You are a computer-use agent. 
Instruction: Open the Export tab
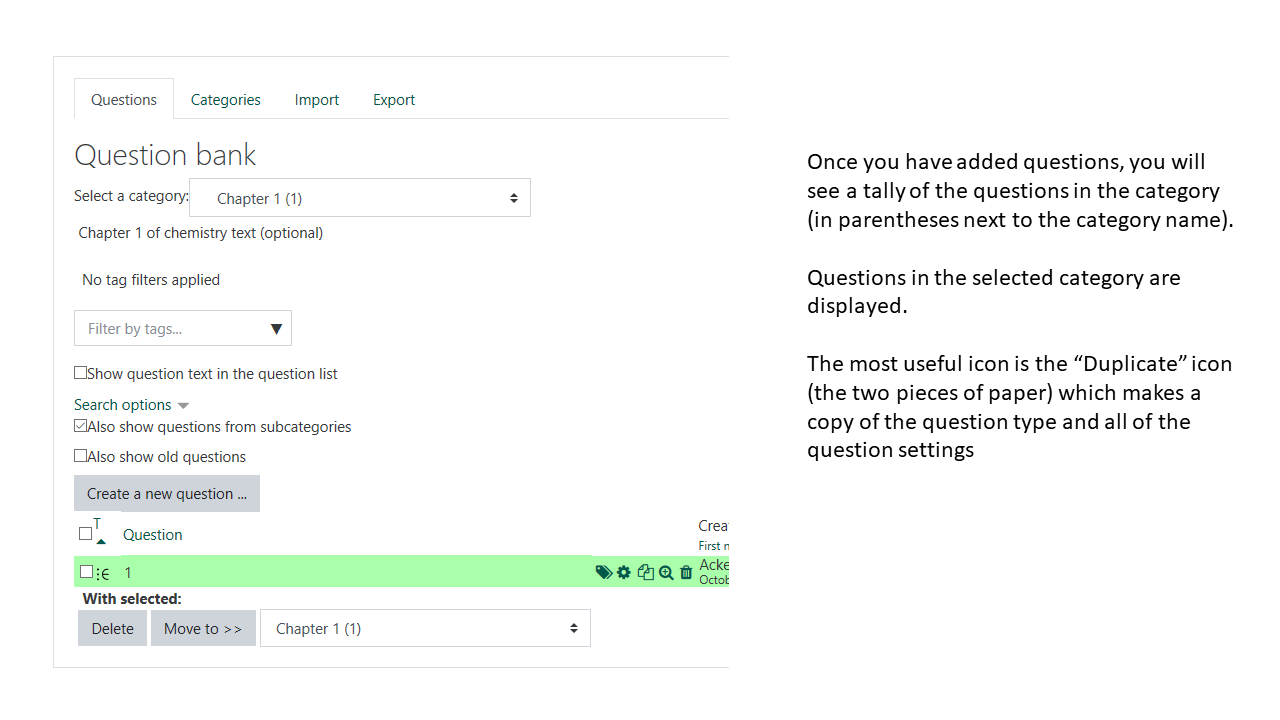(x=393, y=99)
